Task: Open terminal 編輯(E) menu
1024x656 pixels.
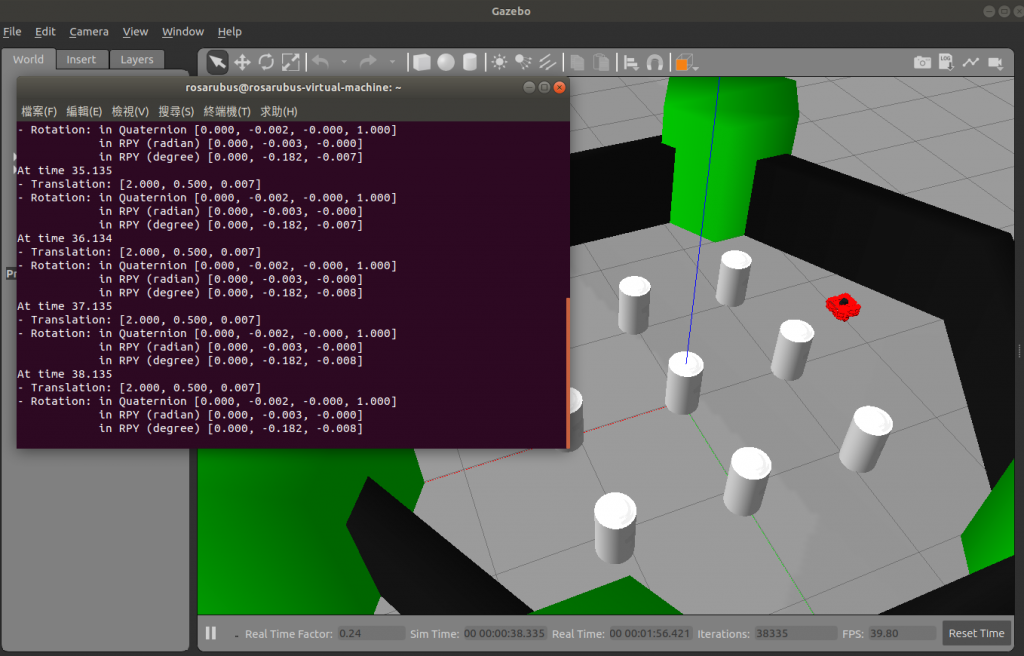Action: click(84, 111)
